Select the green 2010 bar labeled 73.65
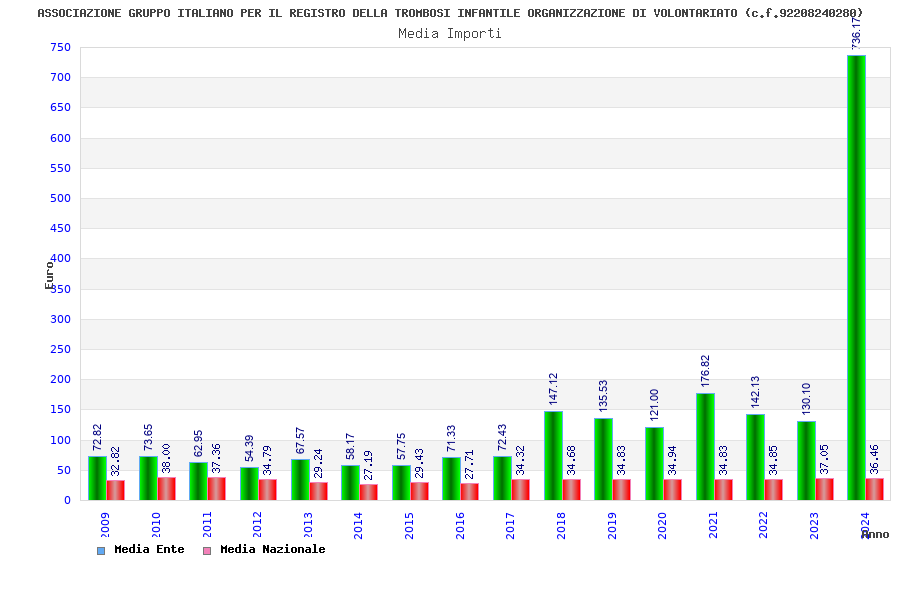900x600 pixels. (x=149, y=478)
